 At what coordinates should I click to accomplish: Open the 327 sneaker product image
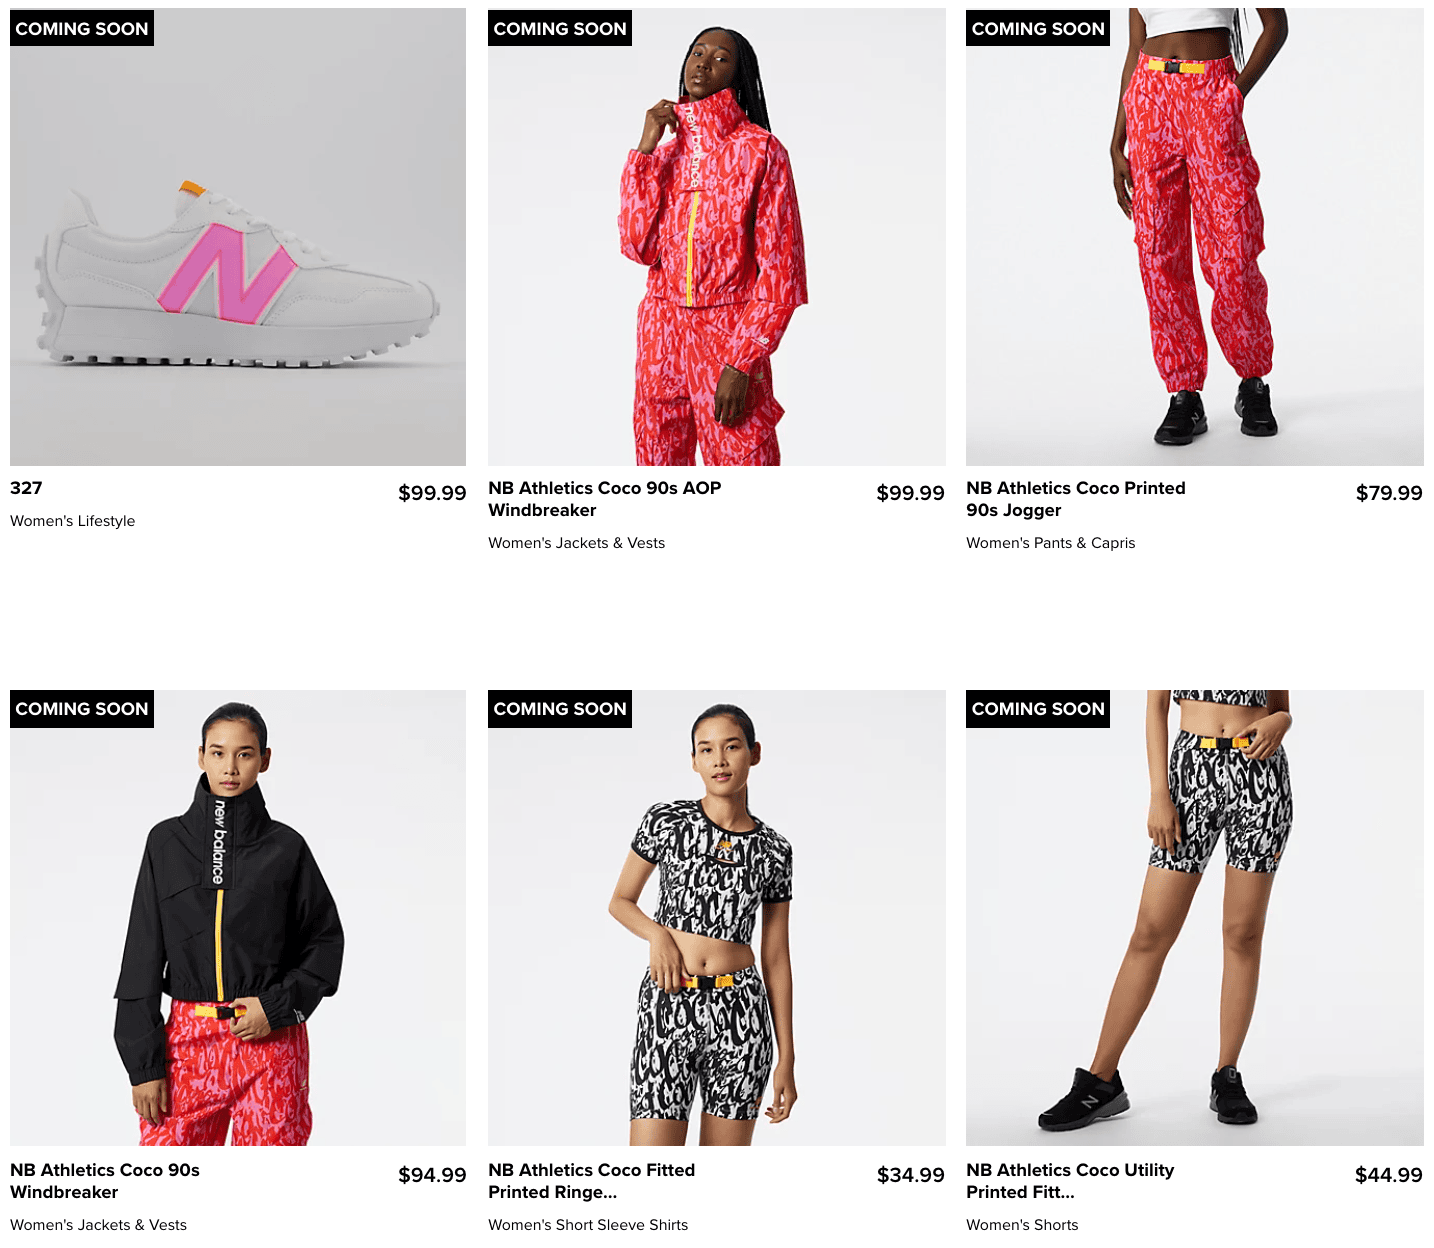coord(238,237)
